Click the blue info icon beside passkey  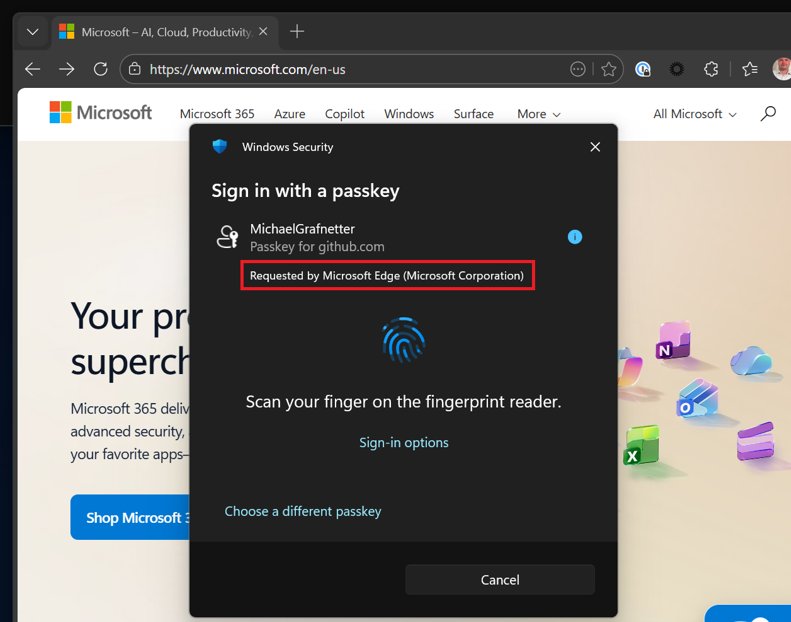coord(575,237)
